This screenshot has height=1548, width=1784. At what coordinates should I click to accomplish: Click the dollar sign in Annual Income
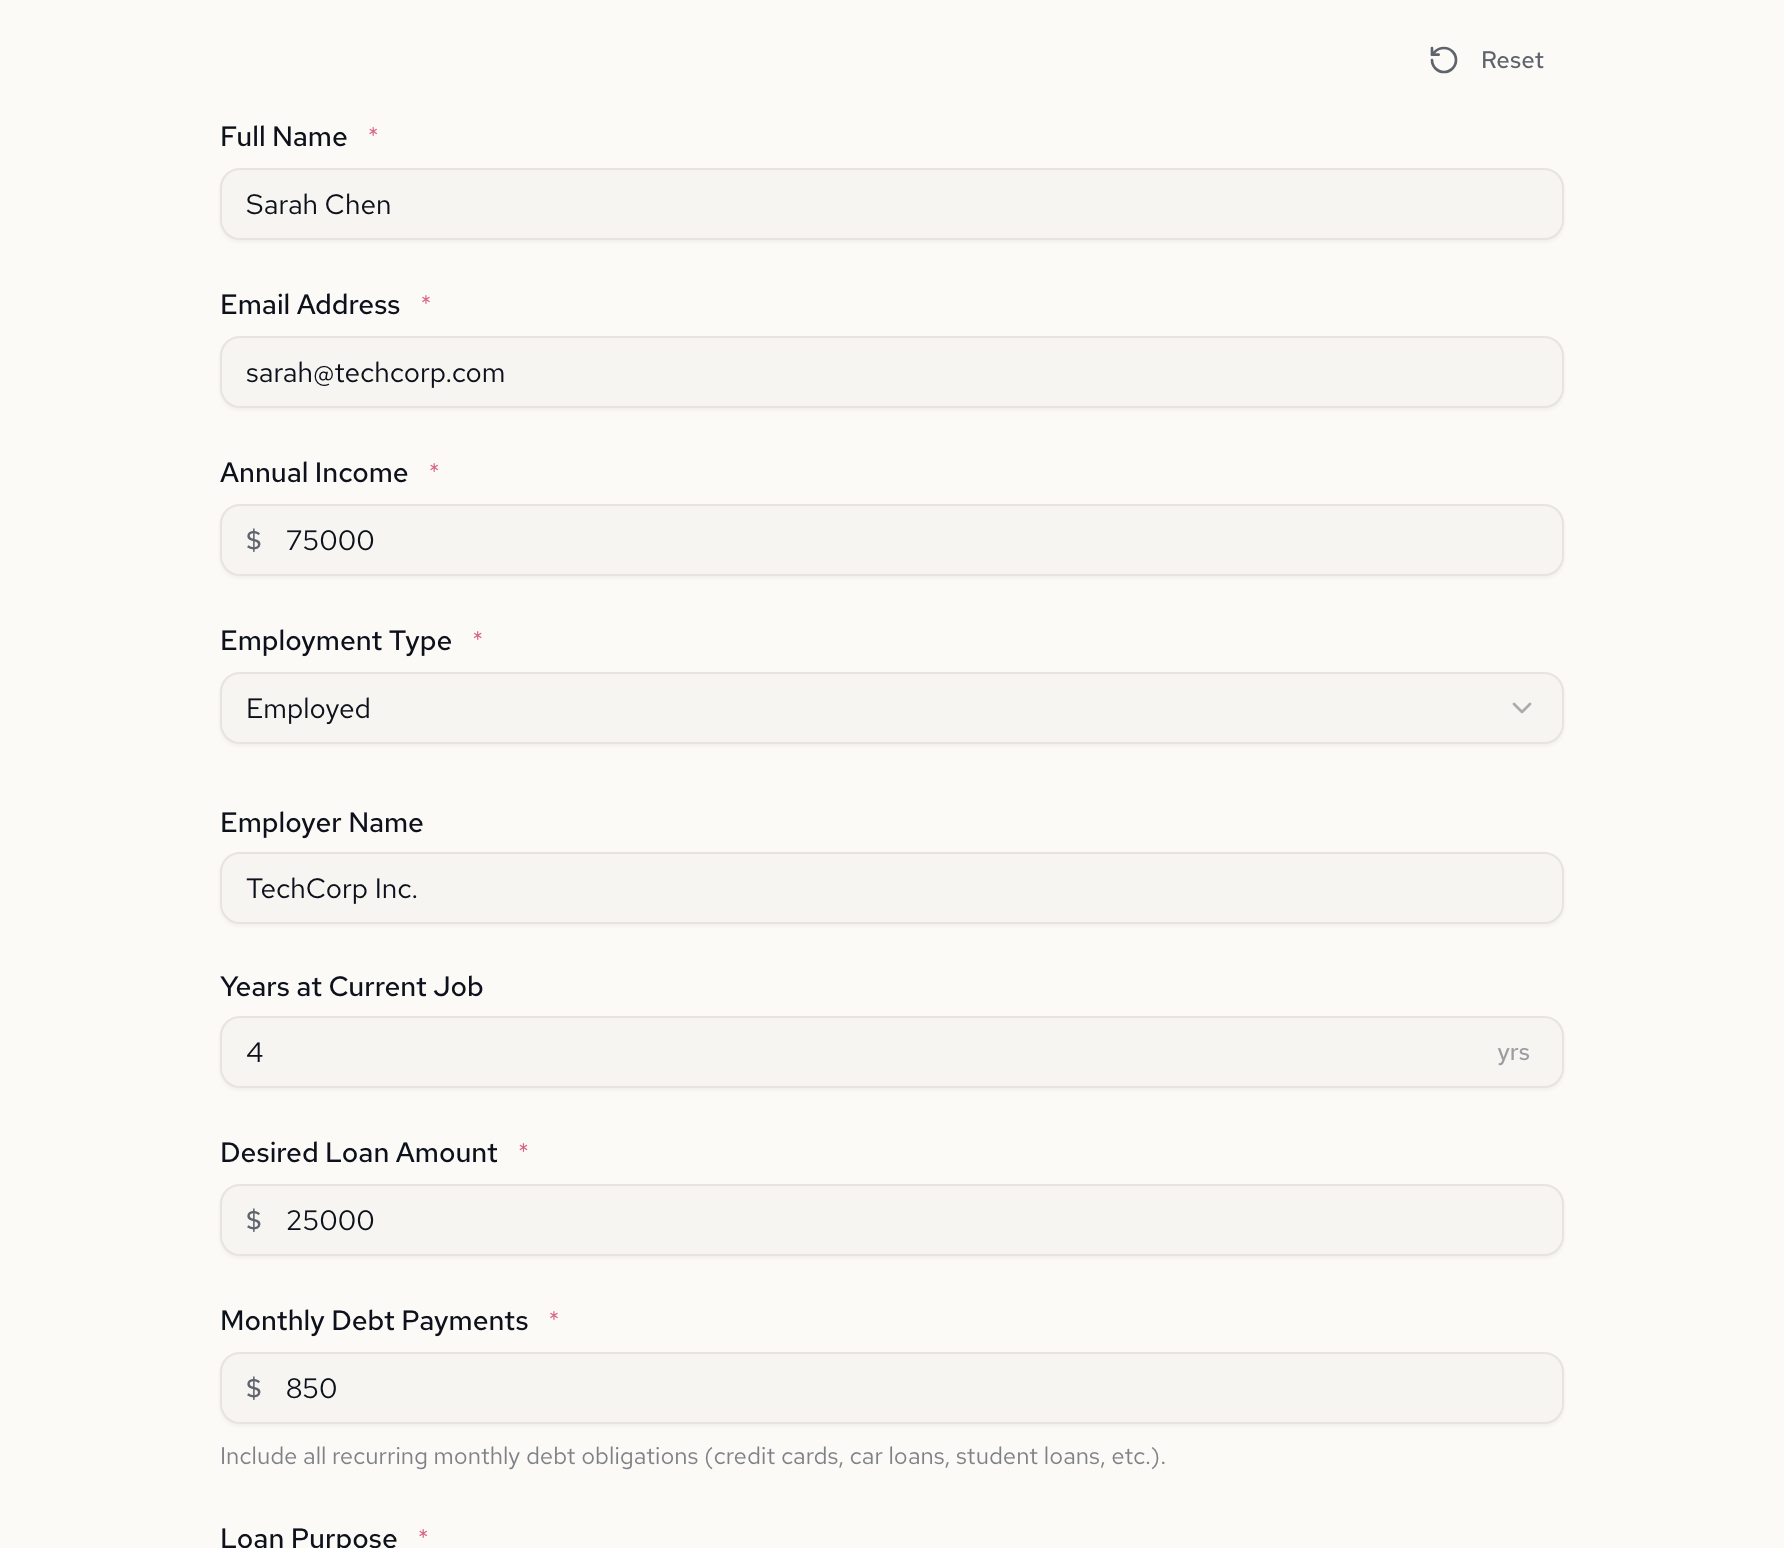click(254, 540)
